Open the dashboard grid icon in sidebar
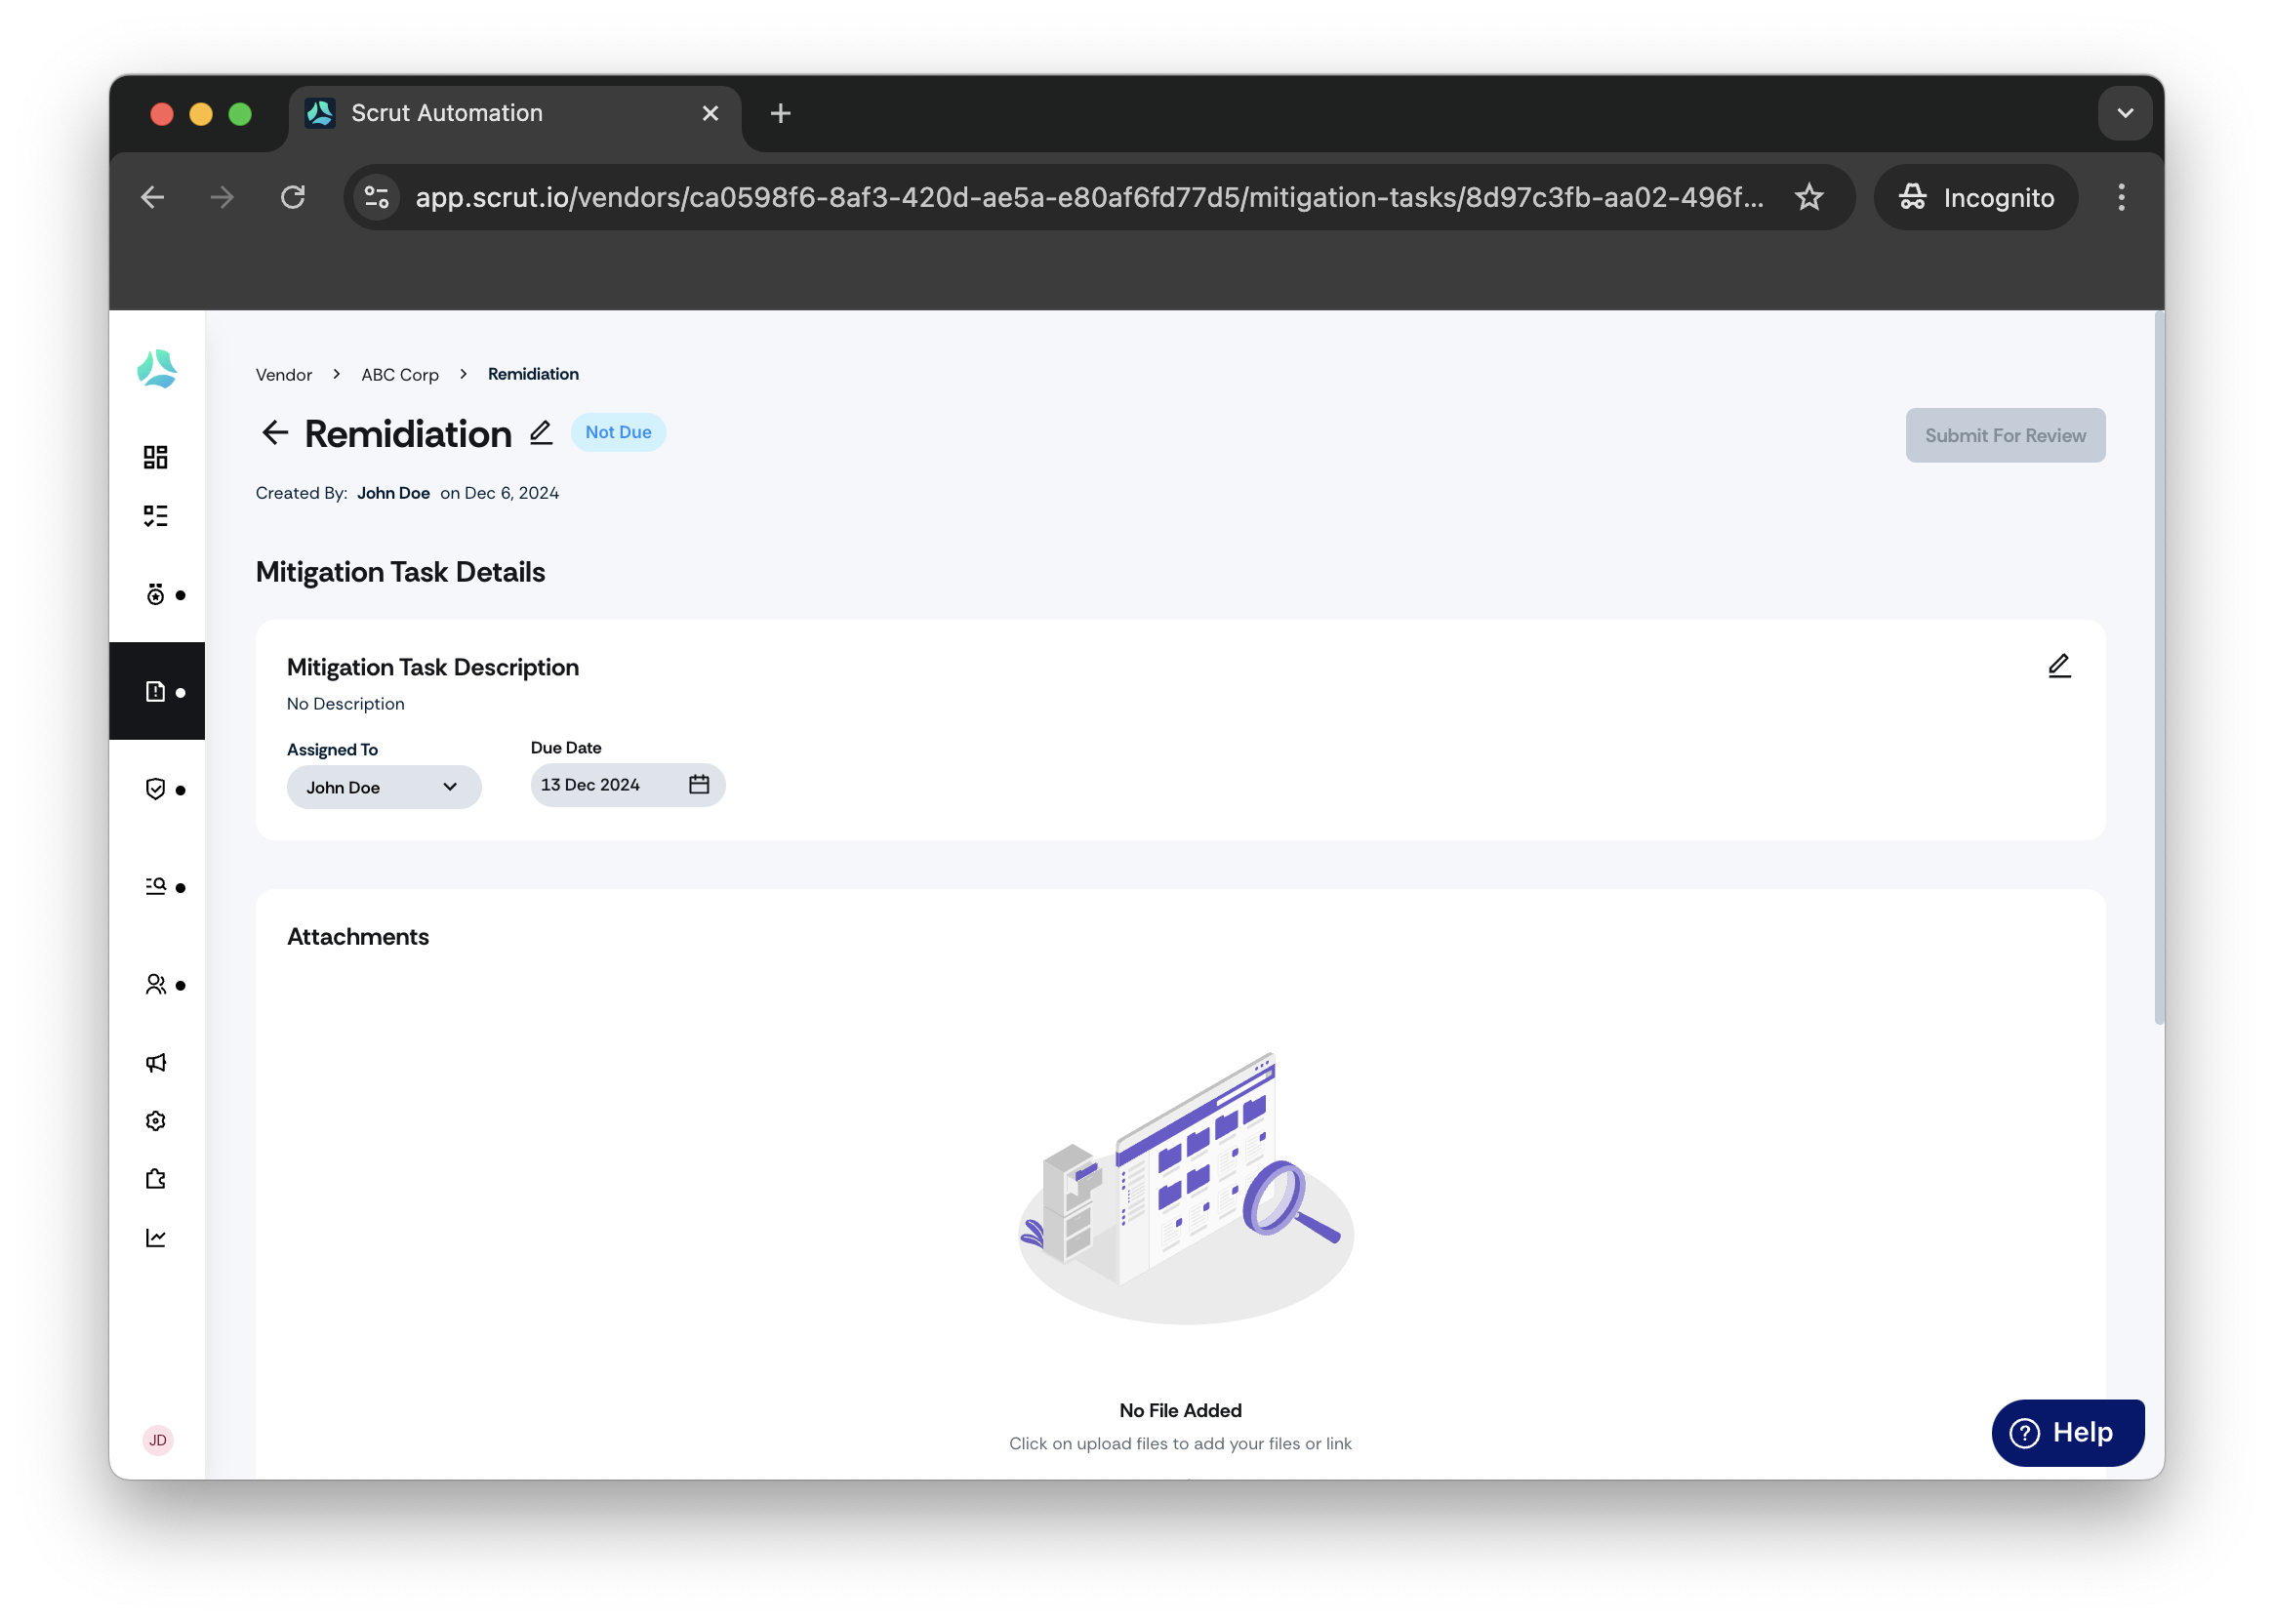 pos(155,457)
